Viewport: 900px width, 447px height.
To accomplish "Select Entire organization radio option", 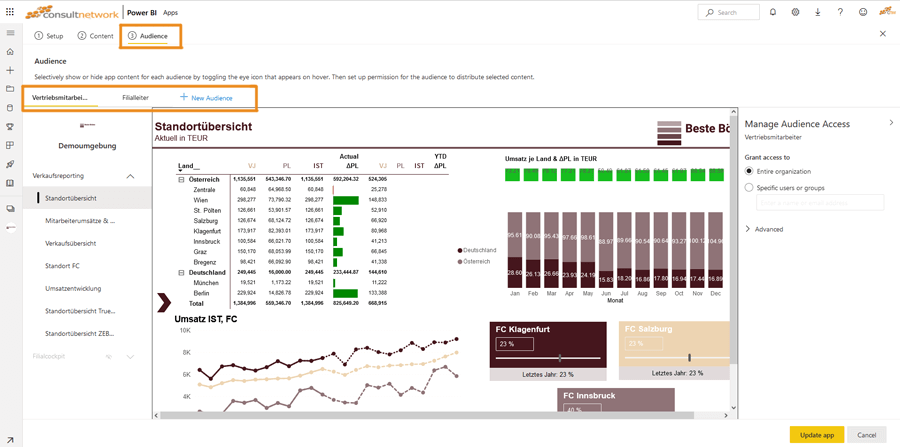I will (x=750, y=171).
